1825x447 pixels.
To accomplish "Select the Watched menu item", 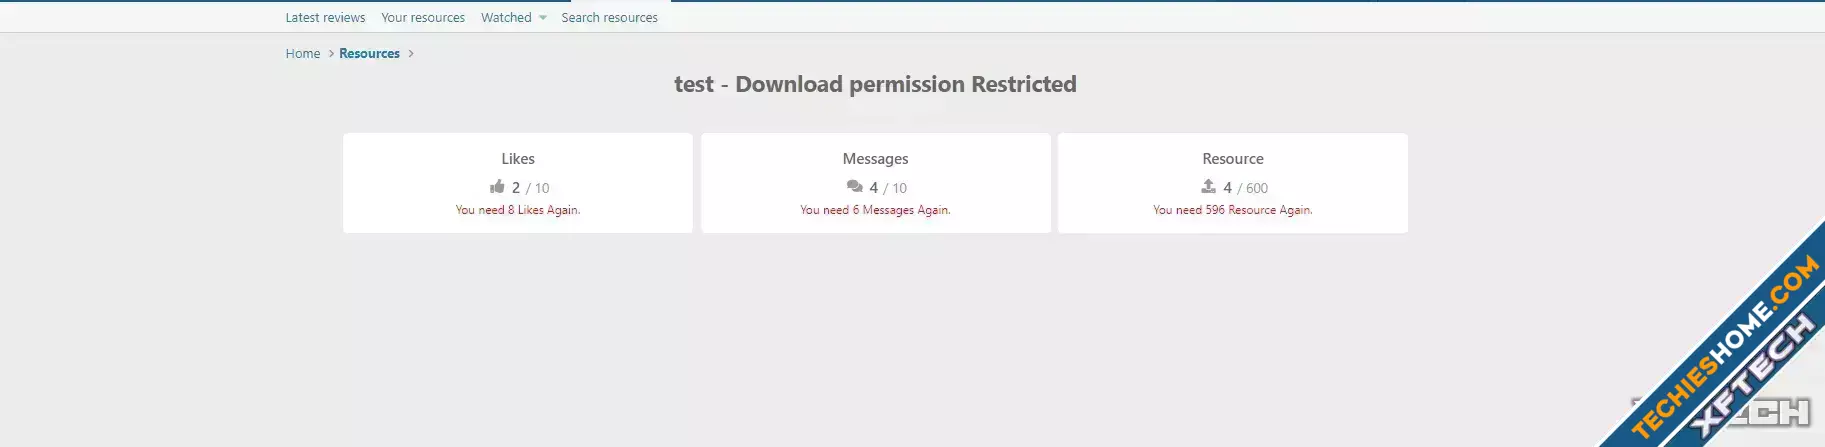I will pos(506,18).
